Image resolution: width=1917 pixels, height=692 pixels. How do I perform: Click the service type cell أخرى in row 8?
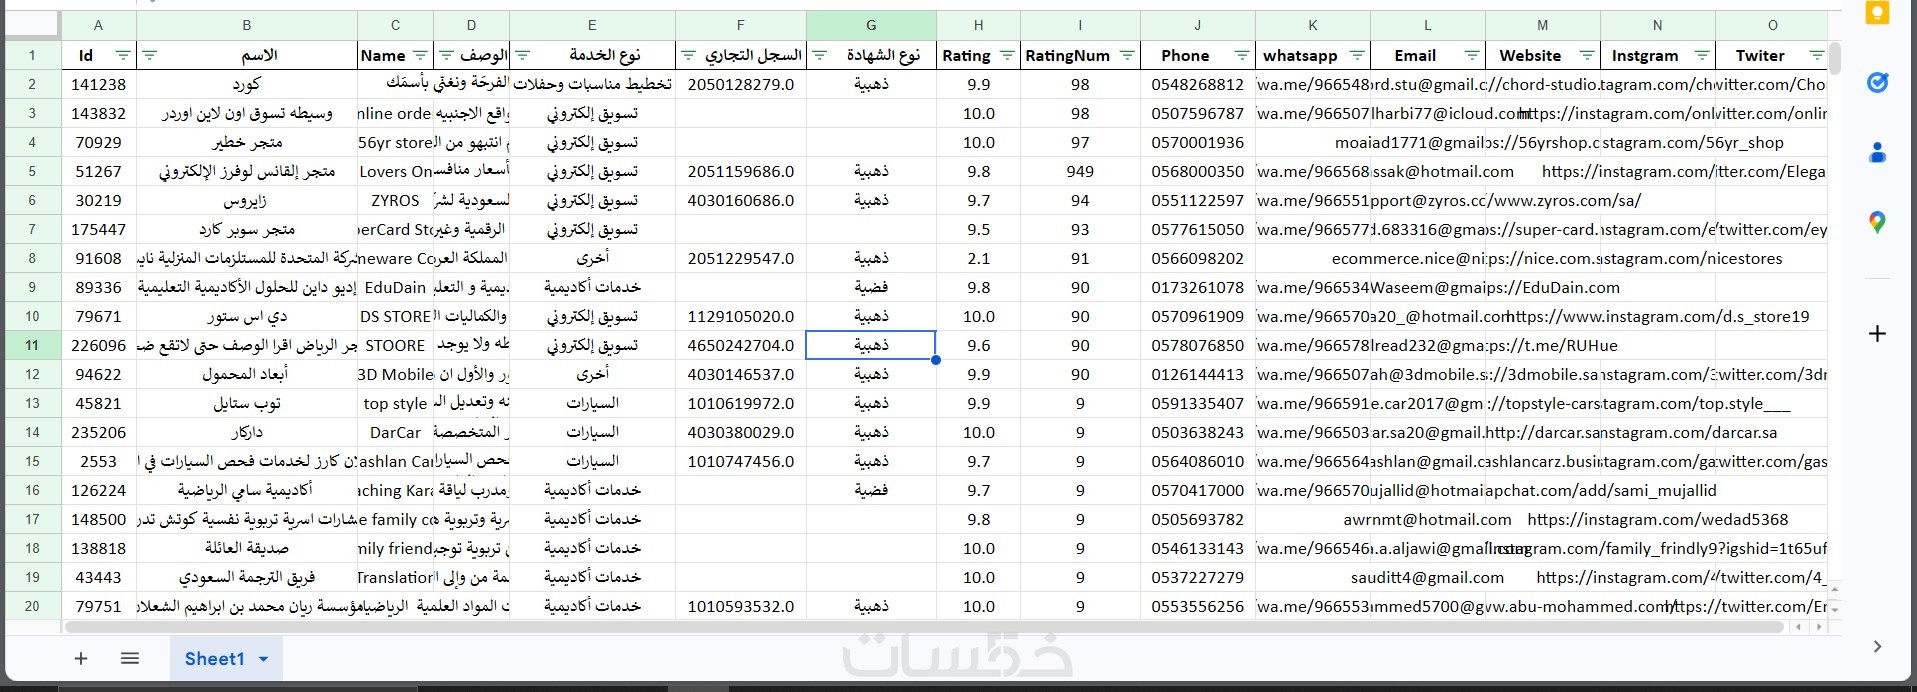592,258
